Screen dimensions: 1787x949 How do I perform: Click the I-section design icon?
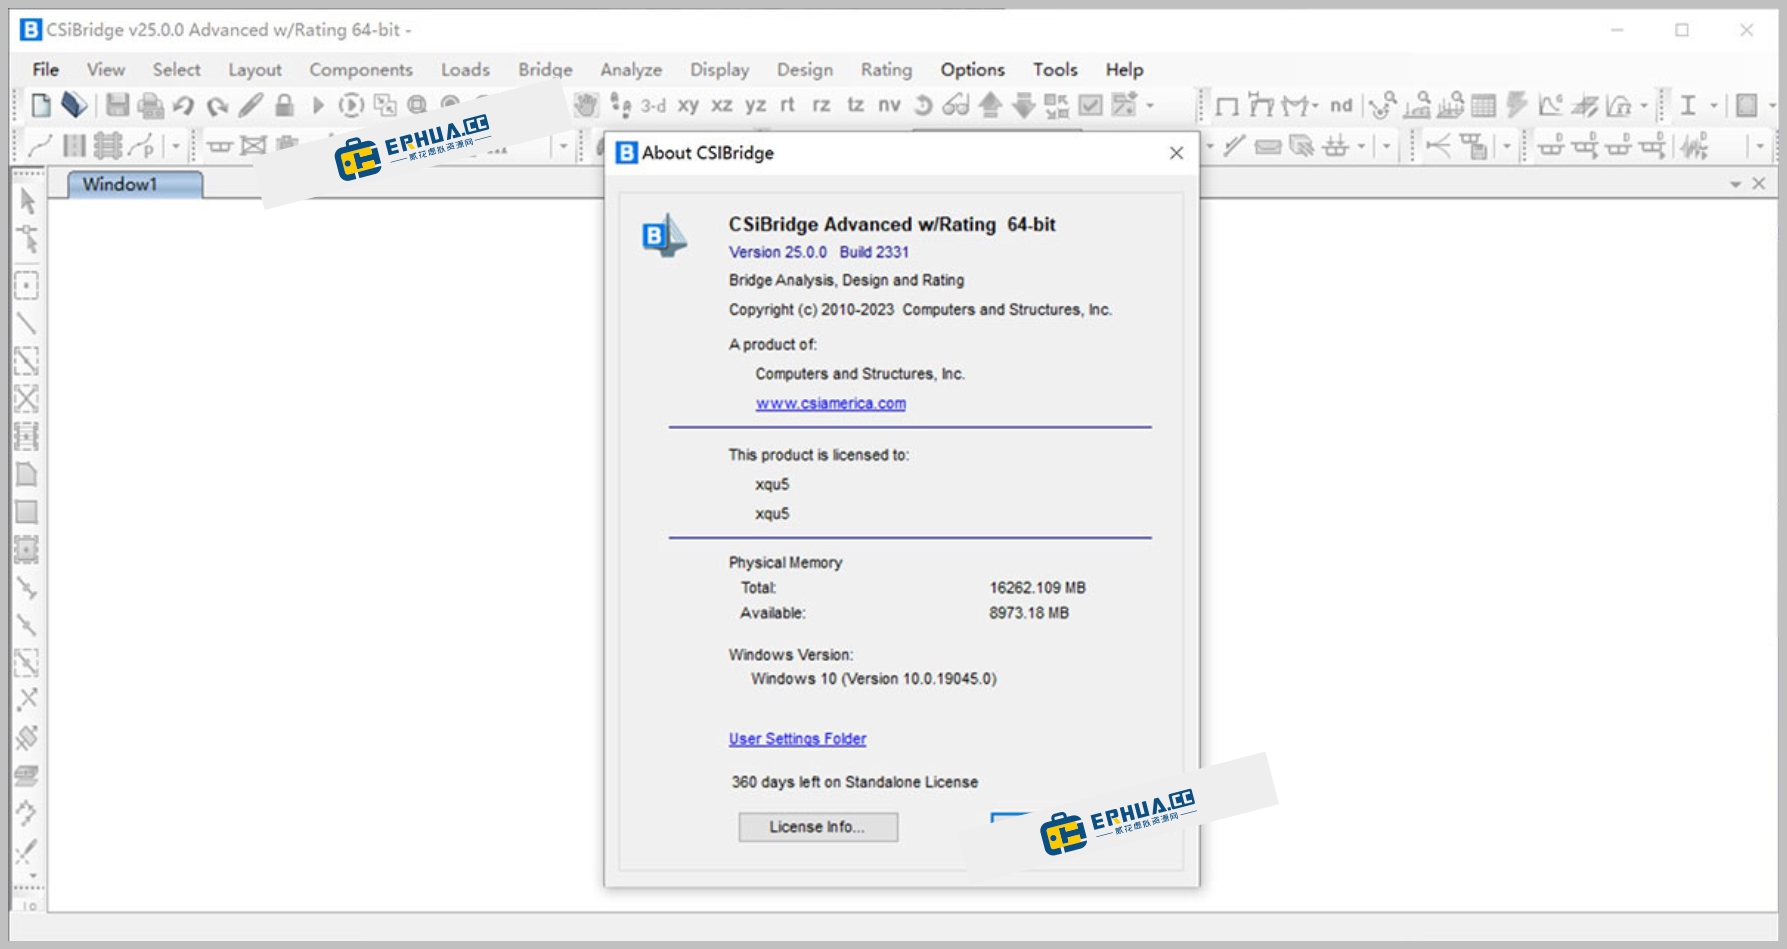coord(1688,105)
